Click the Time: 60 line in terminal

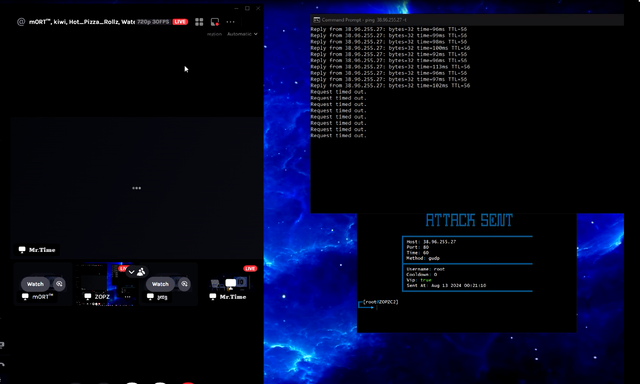pos(418,253)
